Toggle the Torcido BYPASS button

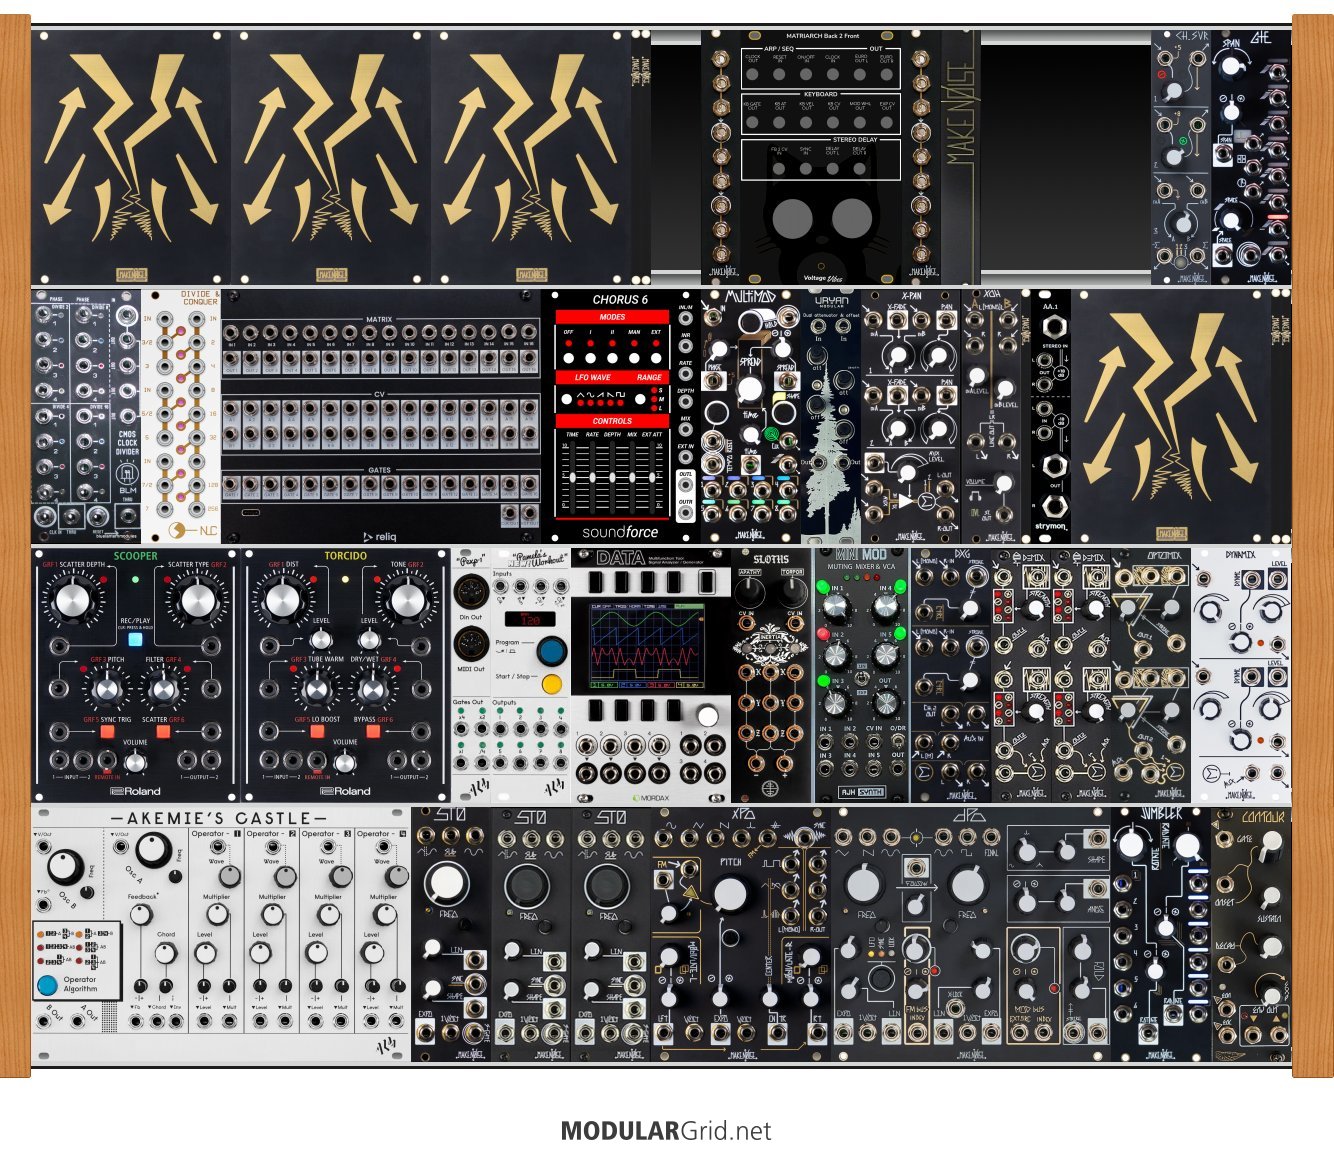(373, 732)
